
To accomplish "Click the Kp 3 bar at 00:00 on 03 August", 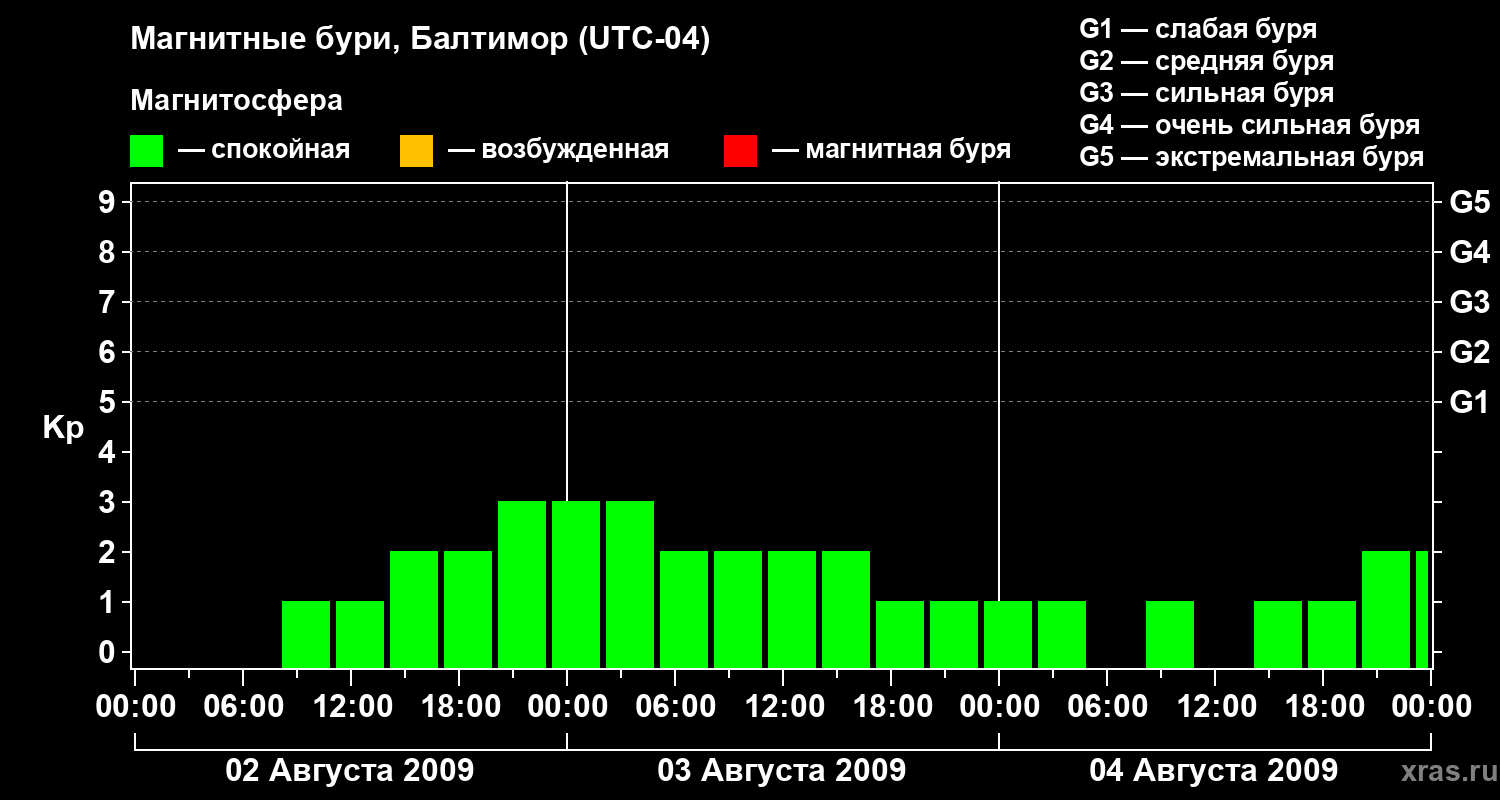I will click(576, 584).
